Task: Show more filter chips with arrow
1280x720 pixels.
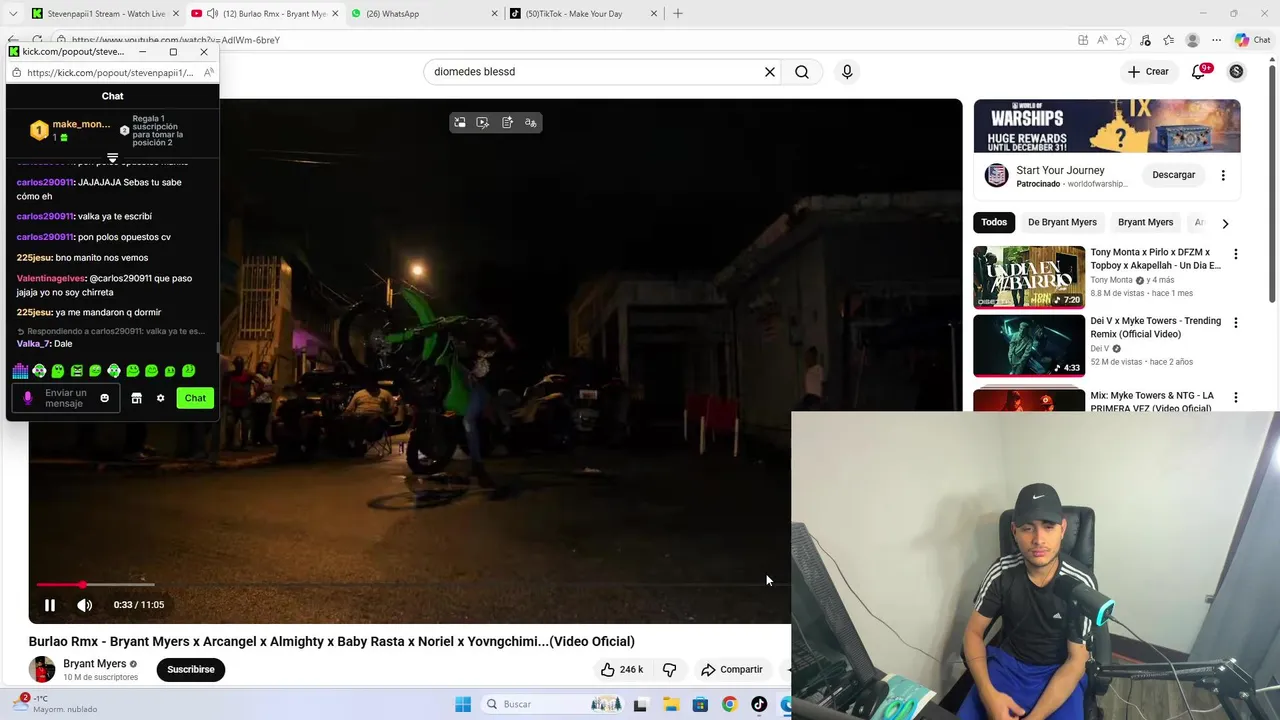Action: [x=1225, y=223]
